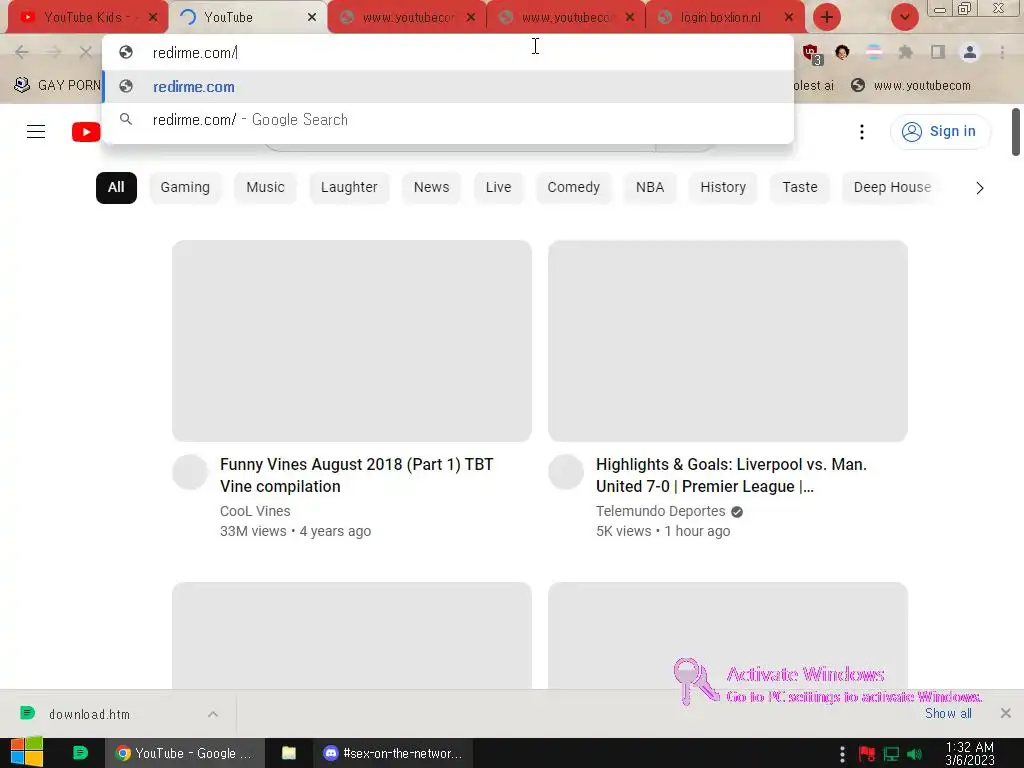Image resolution: width=1024 pixels, height=768 pixels.
Task: Select the All category chip
Action: click(116, 187)
